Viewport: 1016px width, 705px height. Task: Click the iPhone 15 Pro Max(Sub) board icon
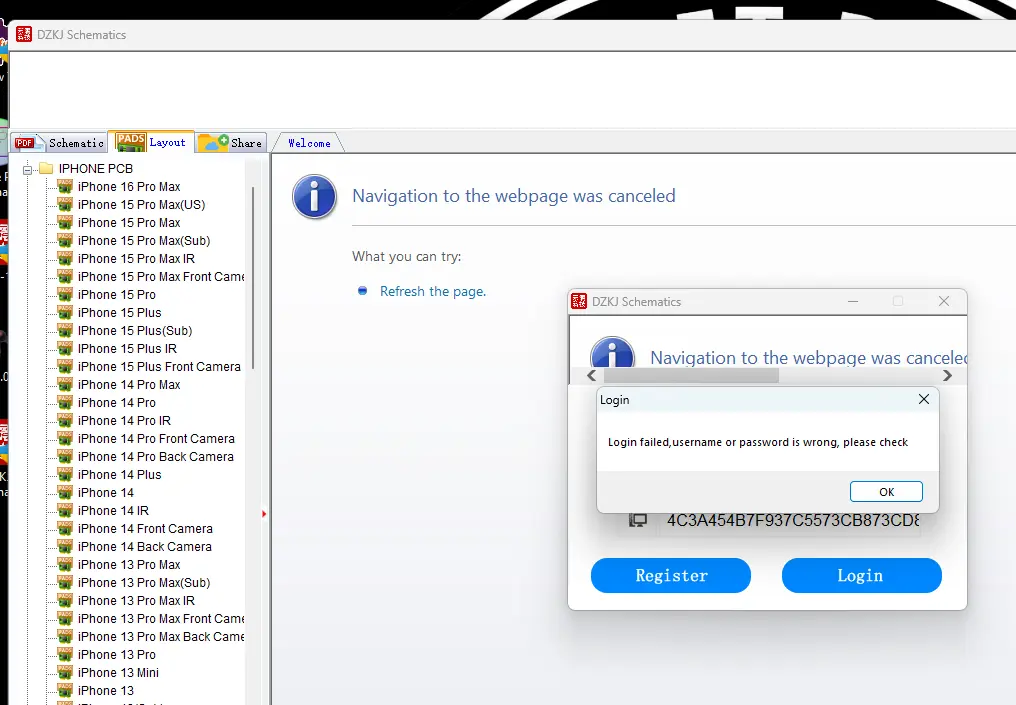[x=65, y=241]
